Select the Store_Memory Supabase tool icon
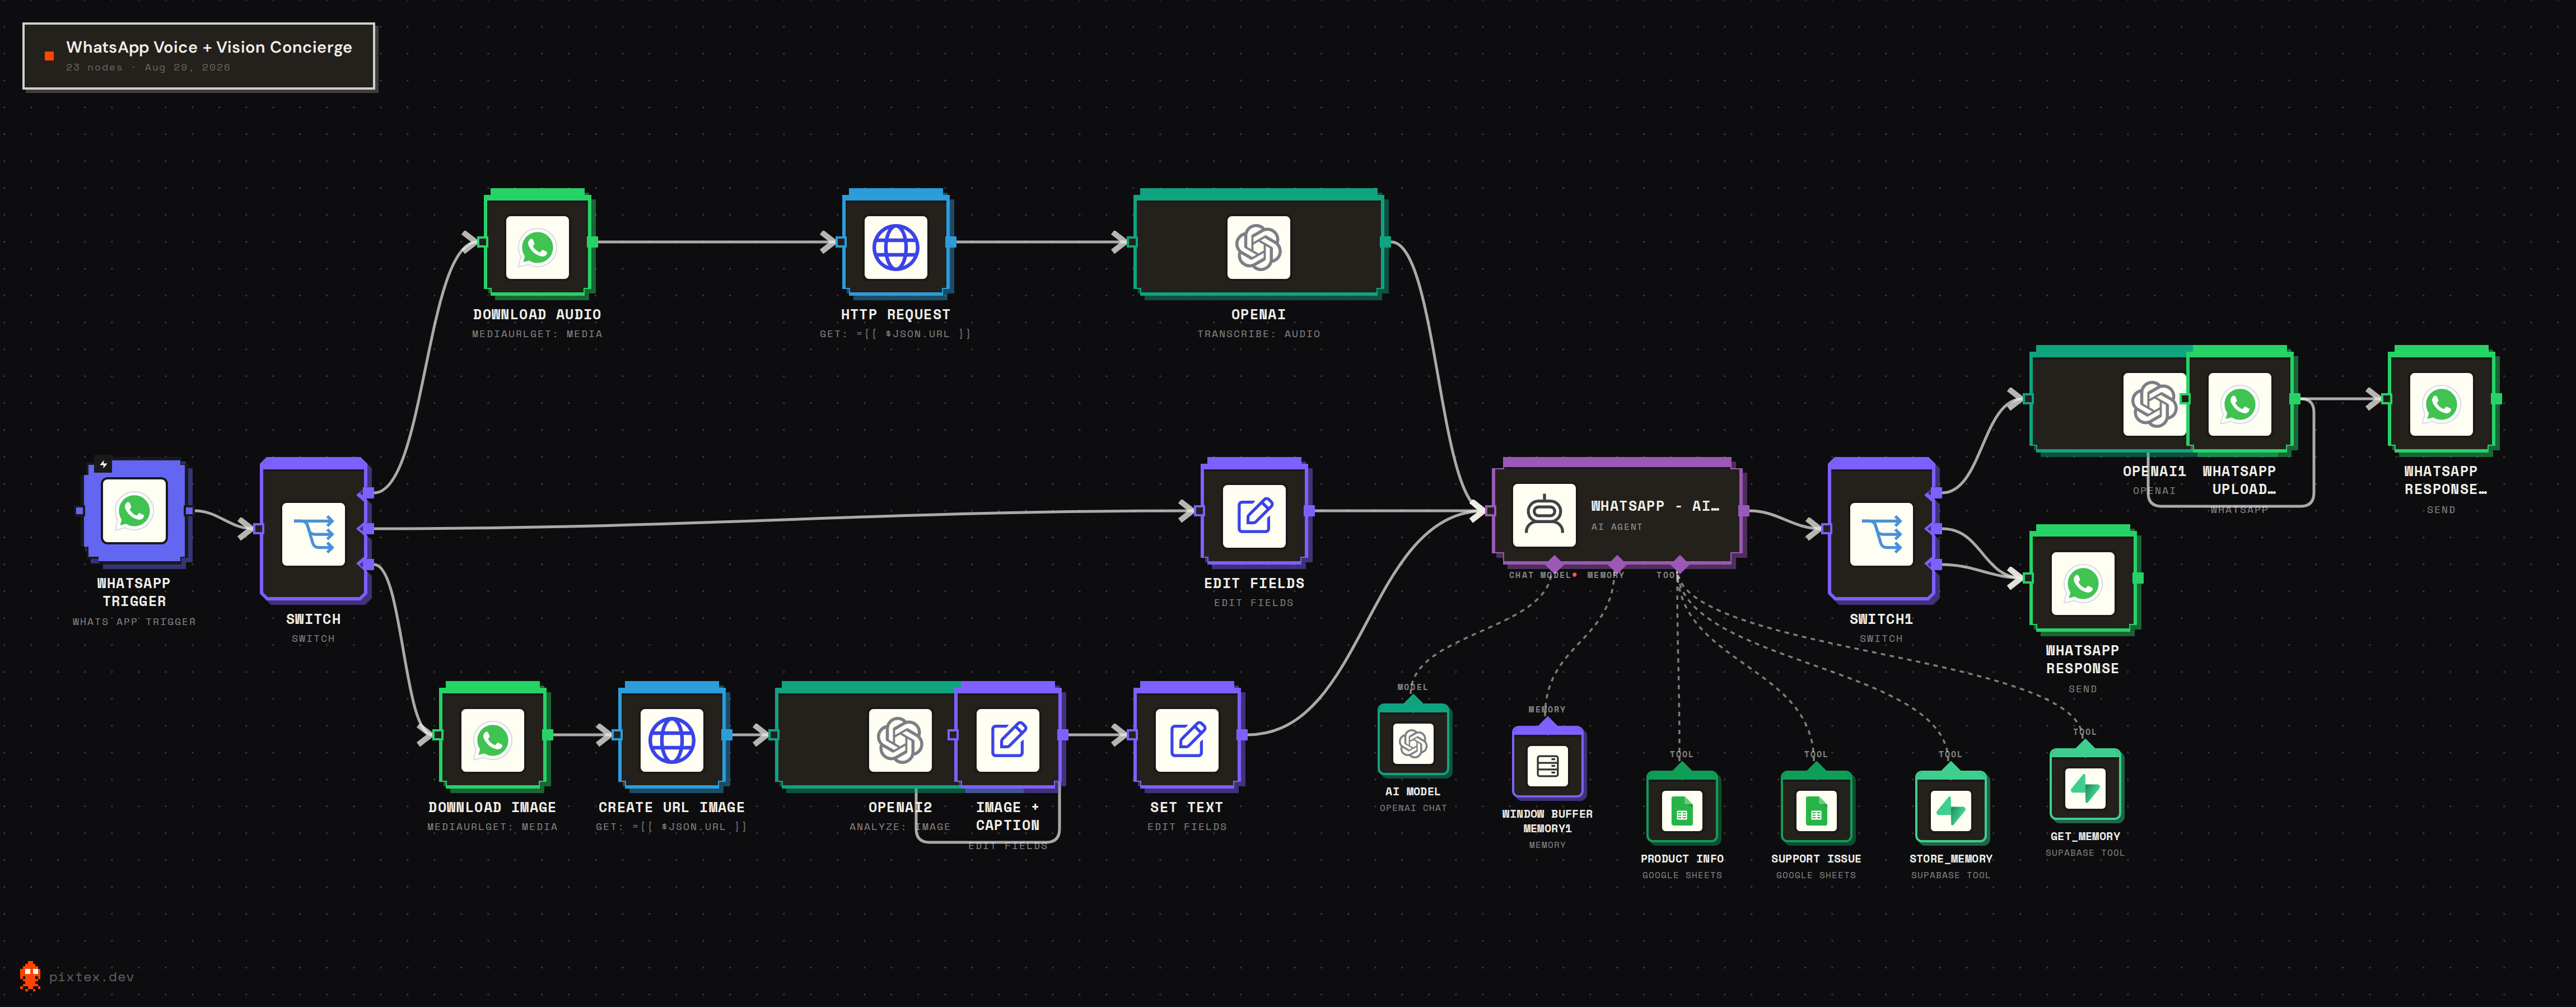The height and width of the screenshot is (1007, 2576). coord(1950,811)
